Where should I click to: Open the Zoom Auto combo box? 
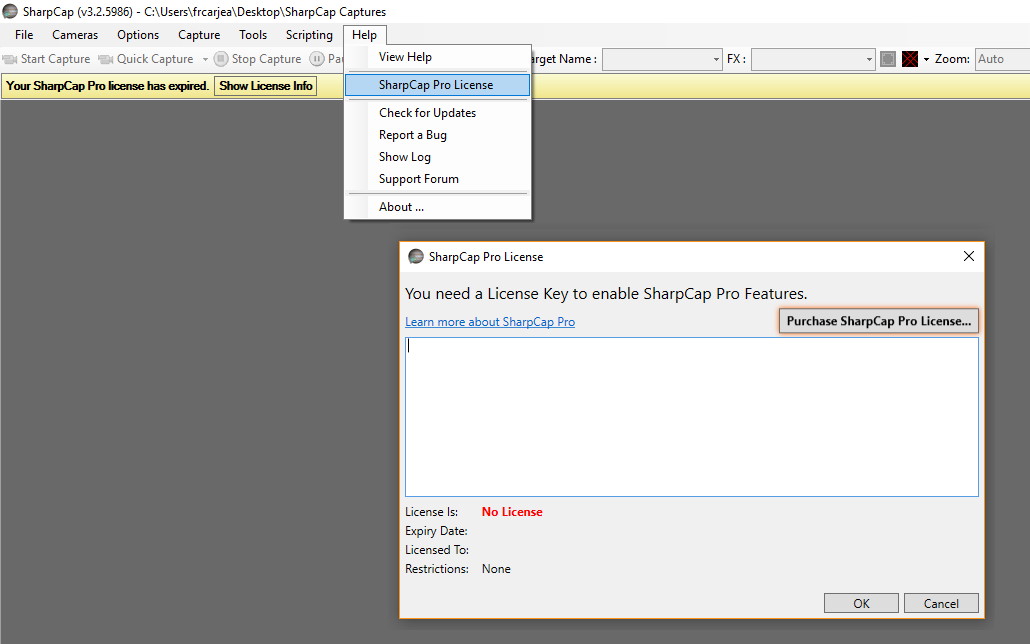click(1002, 59)
